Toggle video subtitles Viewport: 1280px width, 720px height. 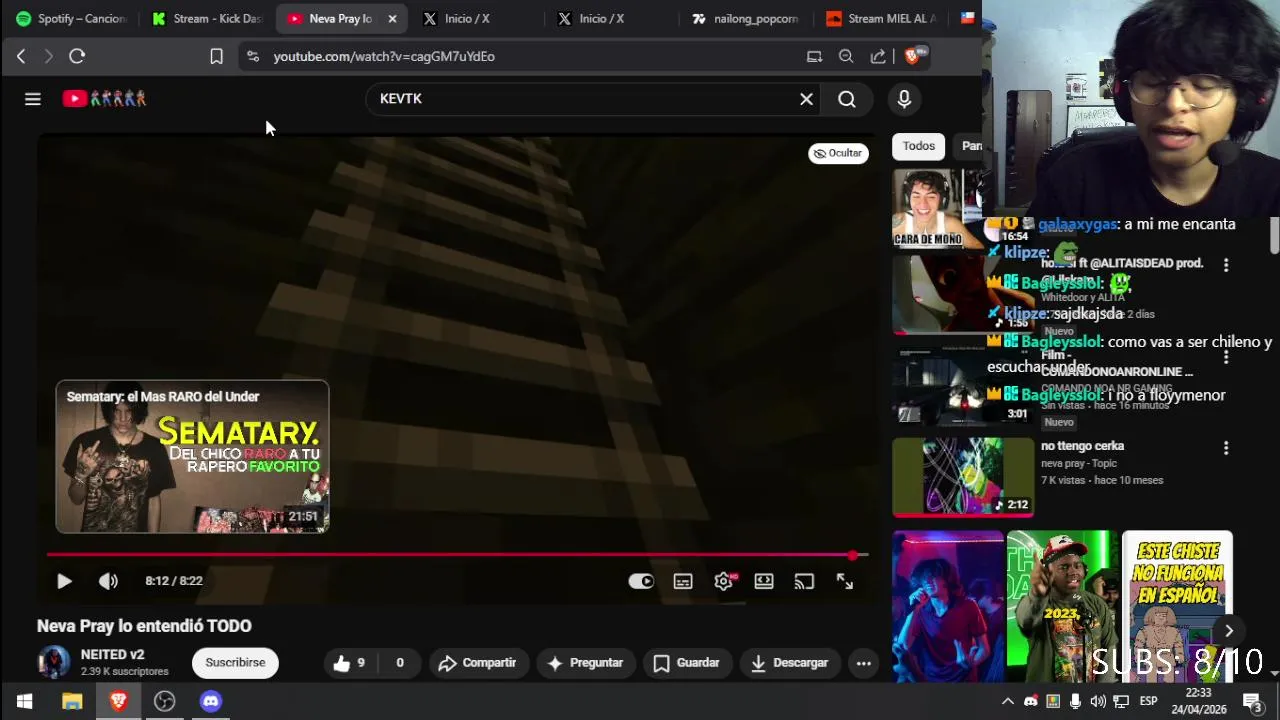(x=683, y=581)
